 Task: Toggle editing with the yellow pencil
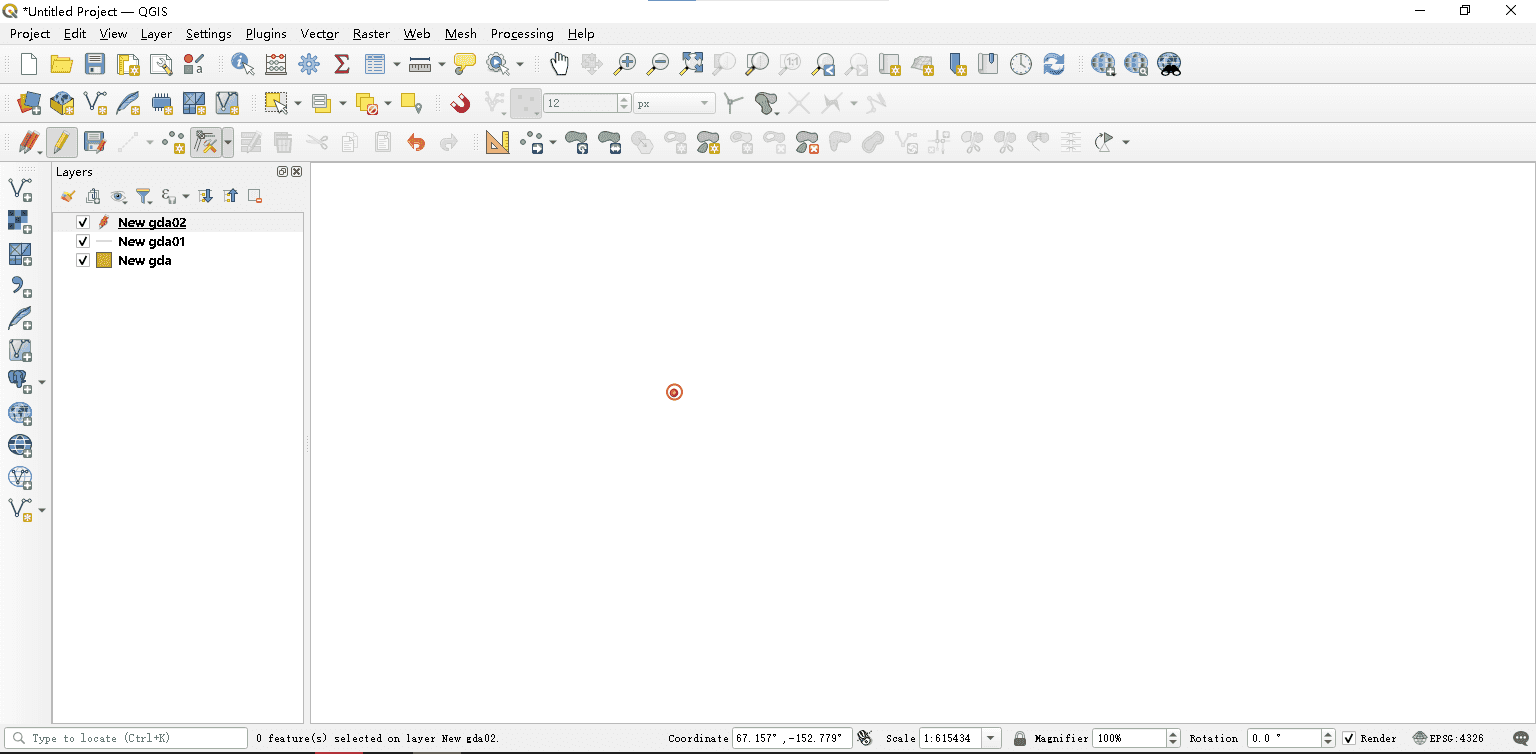tap(62, 142)
